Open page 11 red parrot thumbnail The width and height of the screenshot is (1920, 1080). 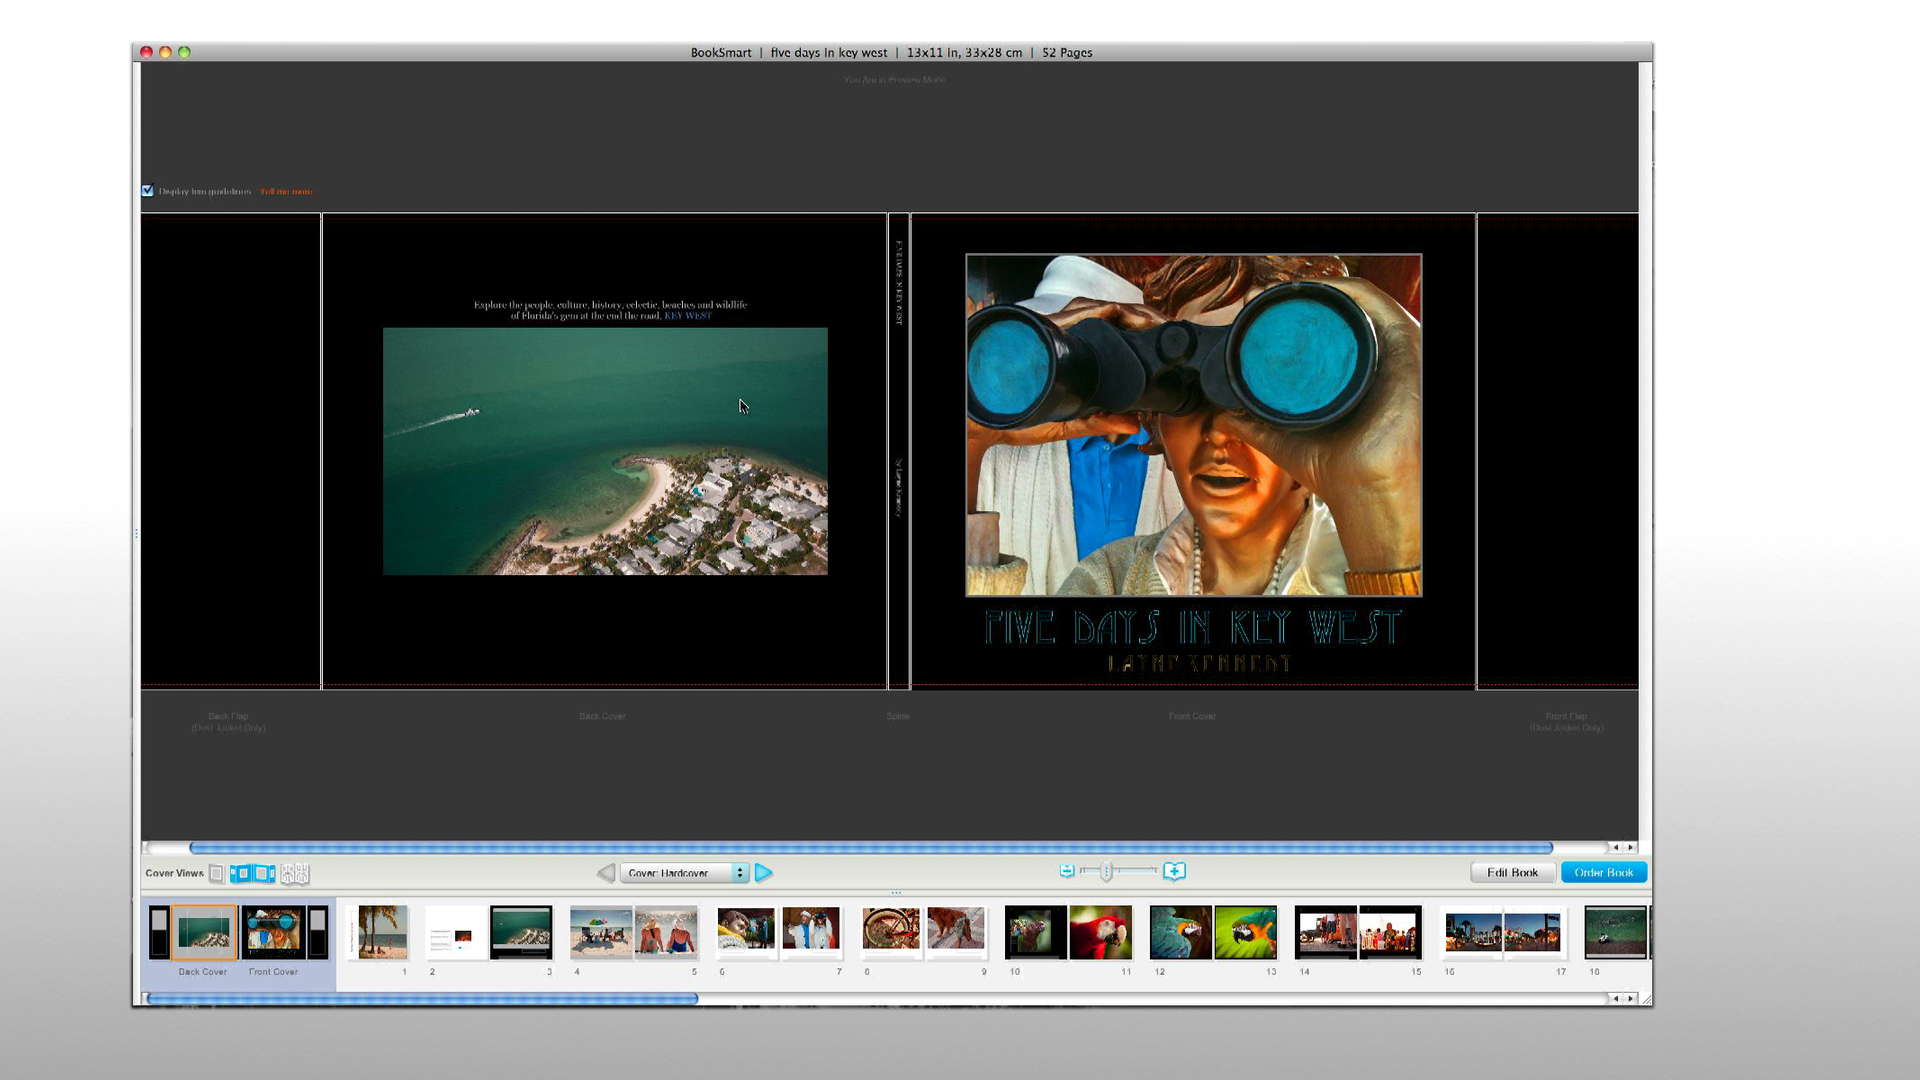point(1100,932)
